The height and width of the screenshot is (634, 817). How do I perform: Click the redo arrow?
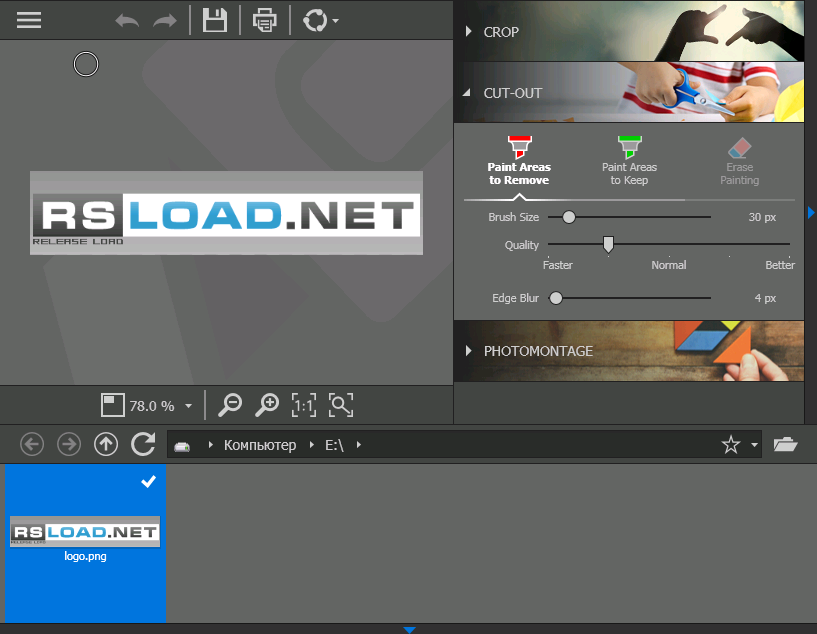165,21
